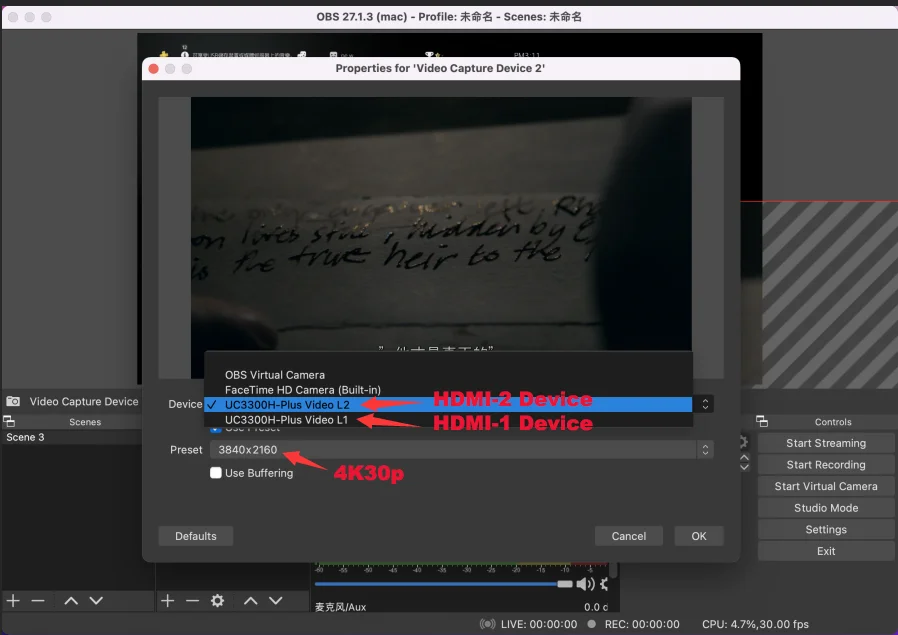Pop out the Scenes dock icon

click(x=9, y=422)
